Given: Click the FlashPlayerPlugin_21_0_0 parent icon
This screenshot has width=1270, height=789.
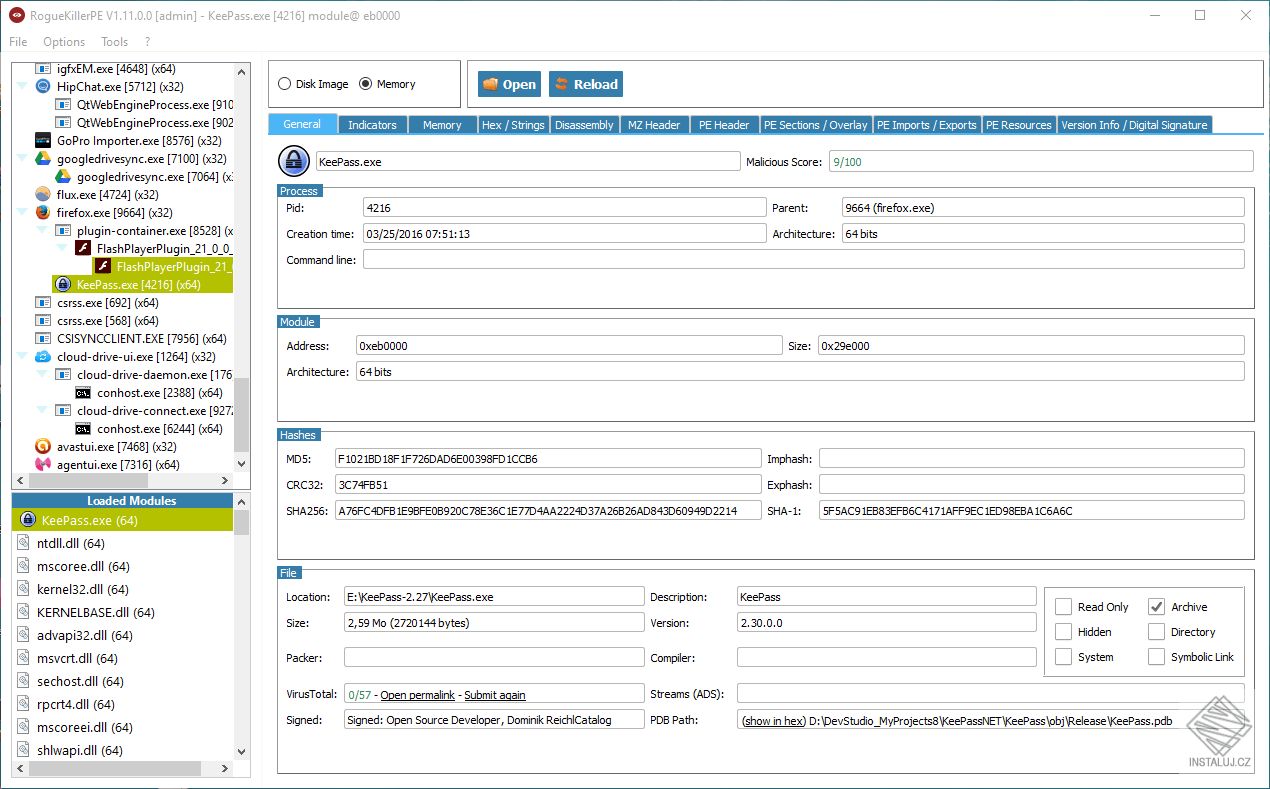Looking at the screenshot, I should pos(83,249).
